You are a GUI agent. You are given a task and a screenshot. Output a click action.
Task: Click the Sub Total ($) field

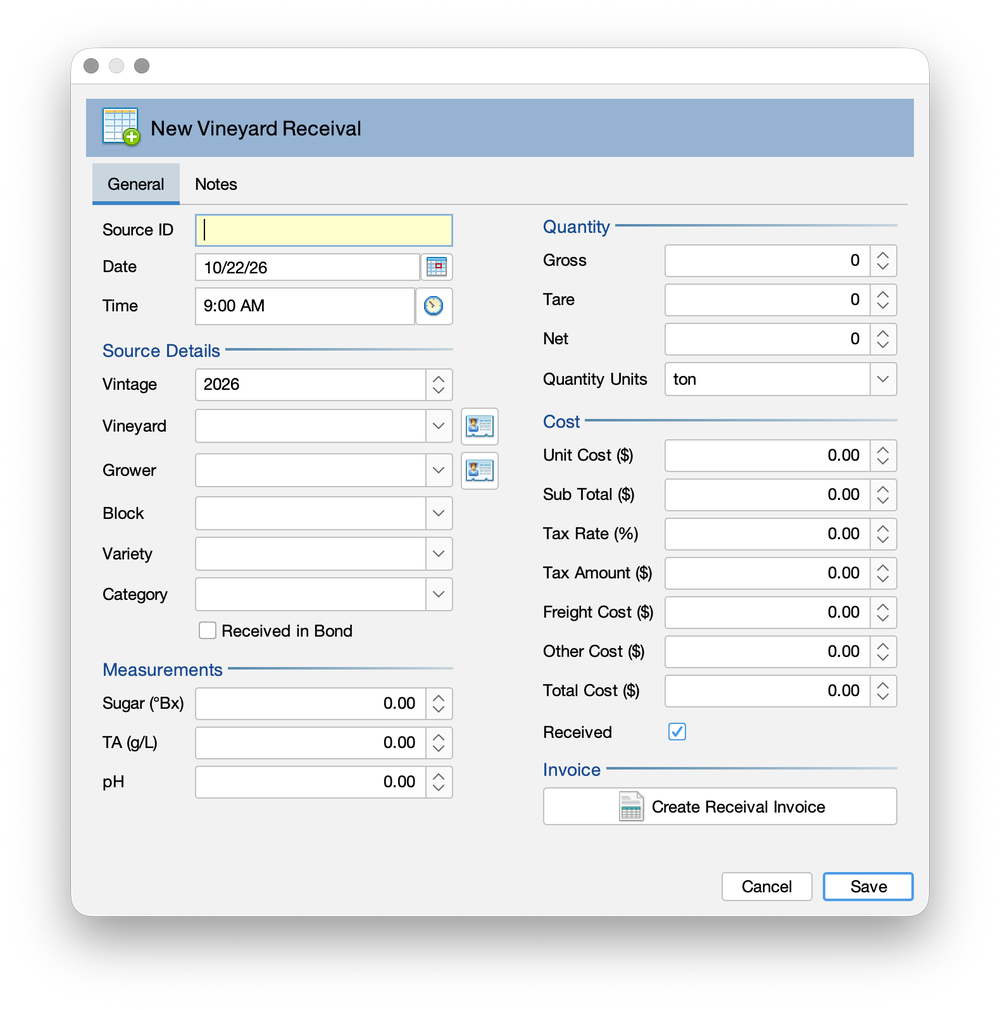(x=767, y=495)
